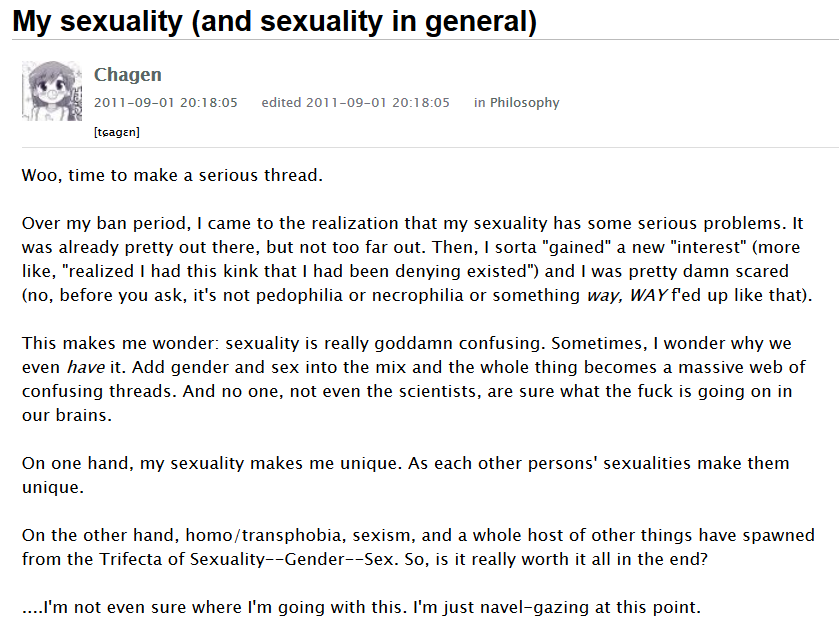The height and width of the screenshot is (634, 839).
Task: Click the original post timestamp 2011-09-01 20:18:05
Action: coord(166,102)
